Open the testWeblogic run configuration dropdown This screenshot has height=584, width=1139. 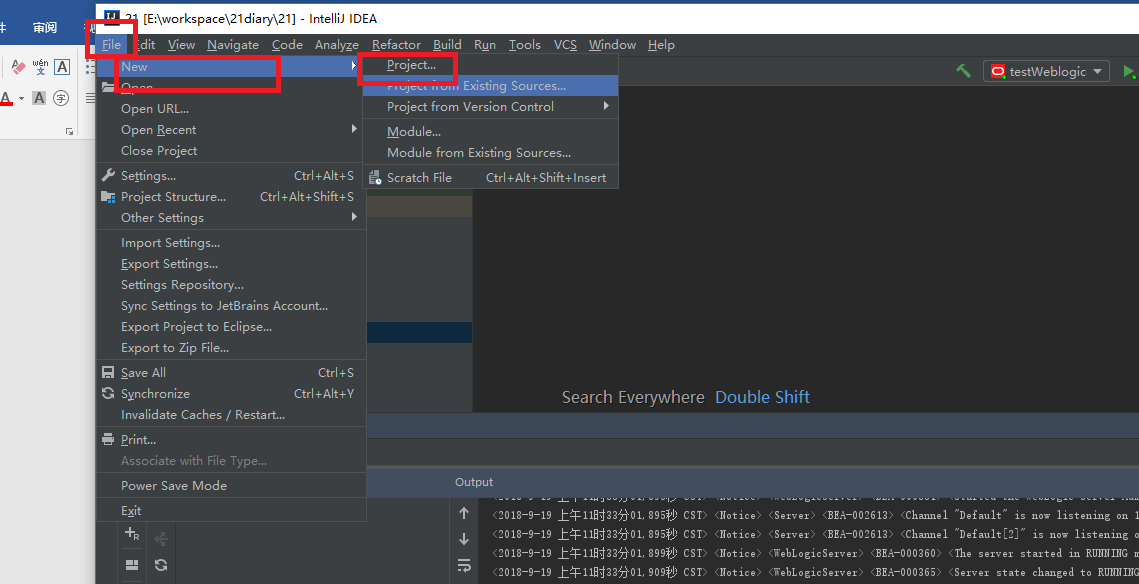[x=1046, y=71]
